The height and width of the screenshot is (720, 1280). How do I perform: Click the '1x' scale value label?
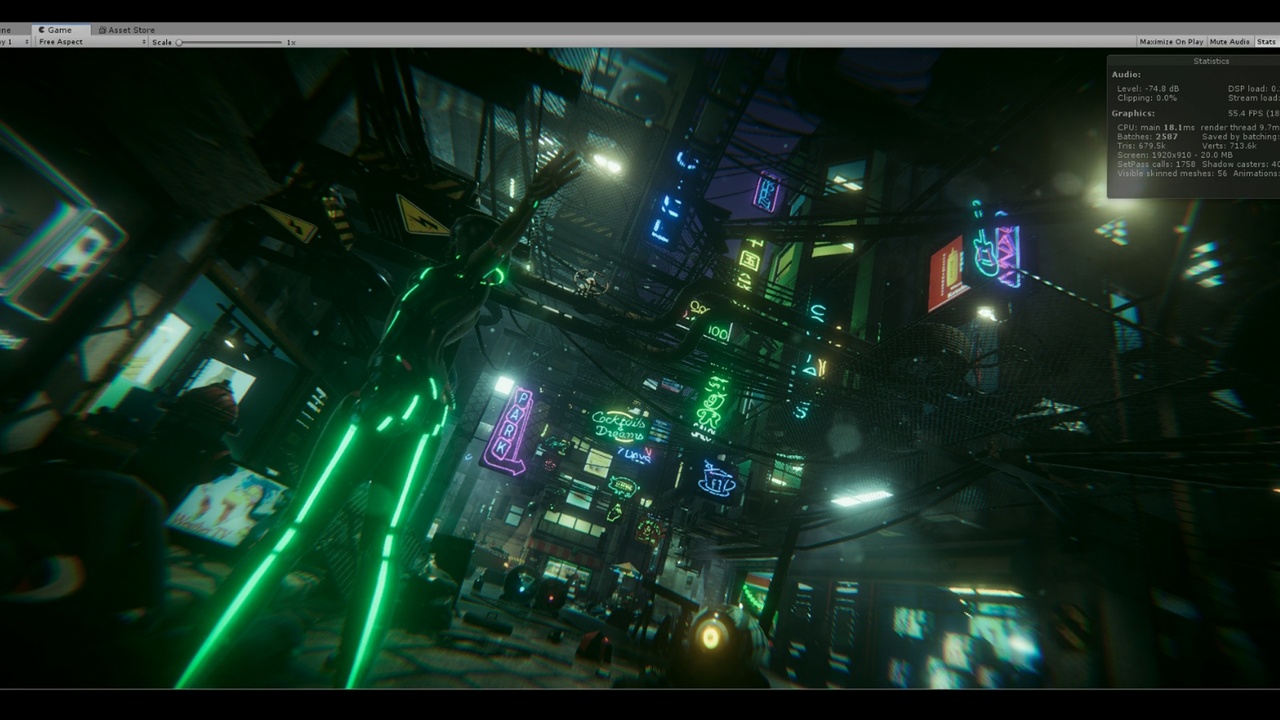(x=291, y=42)
